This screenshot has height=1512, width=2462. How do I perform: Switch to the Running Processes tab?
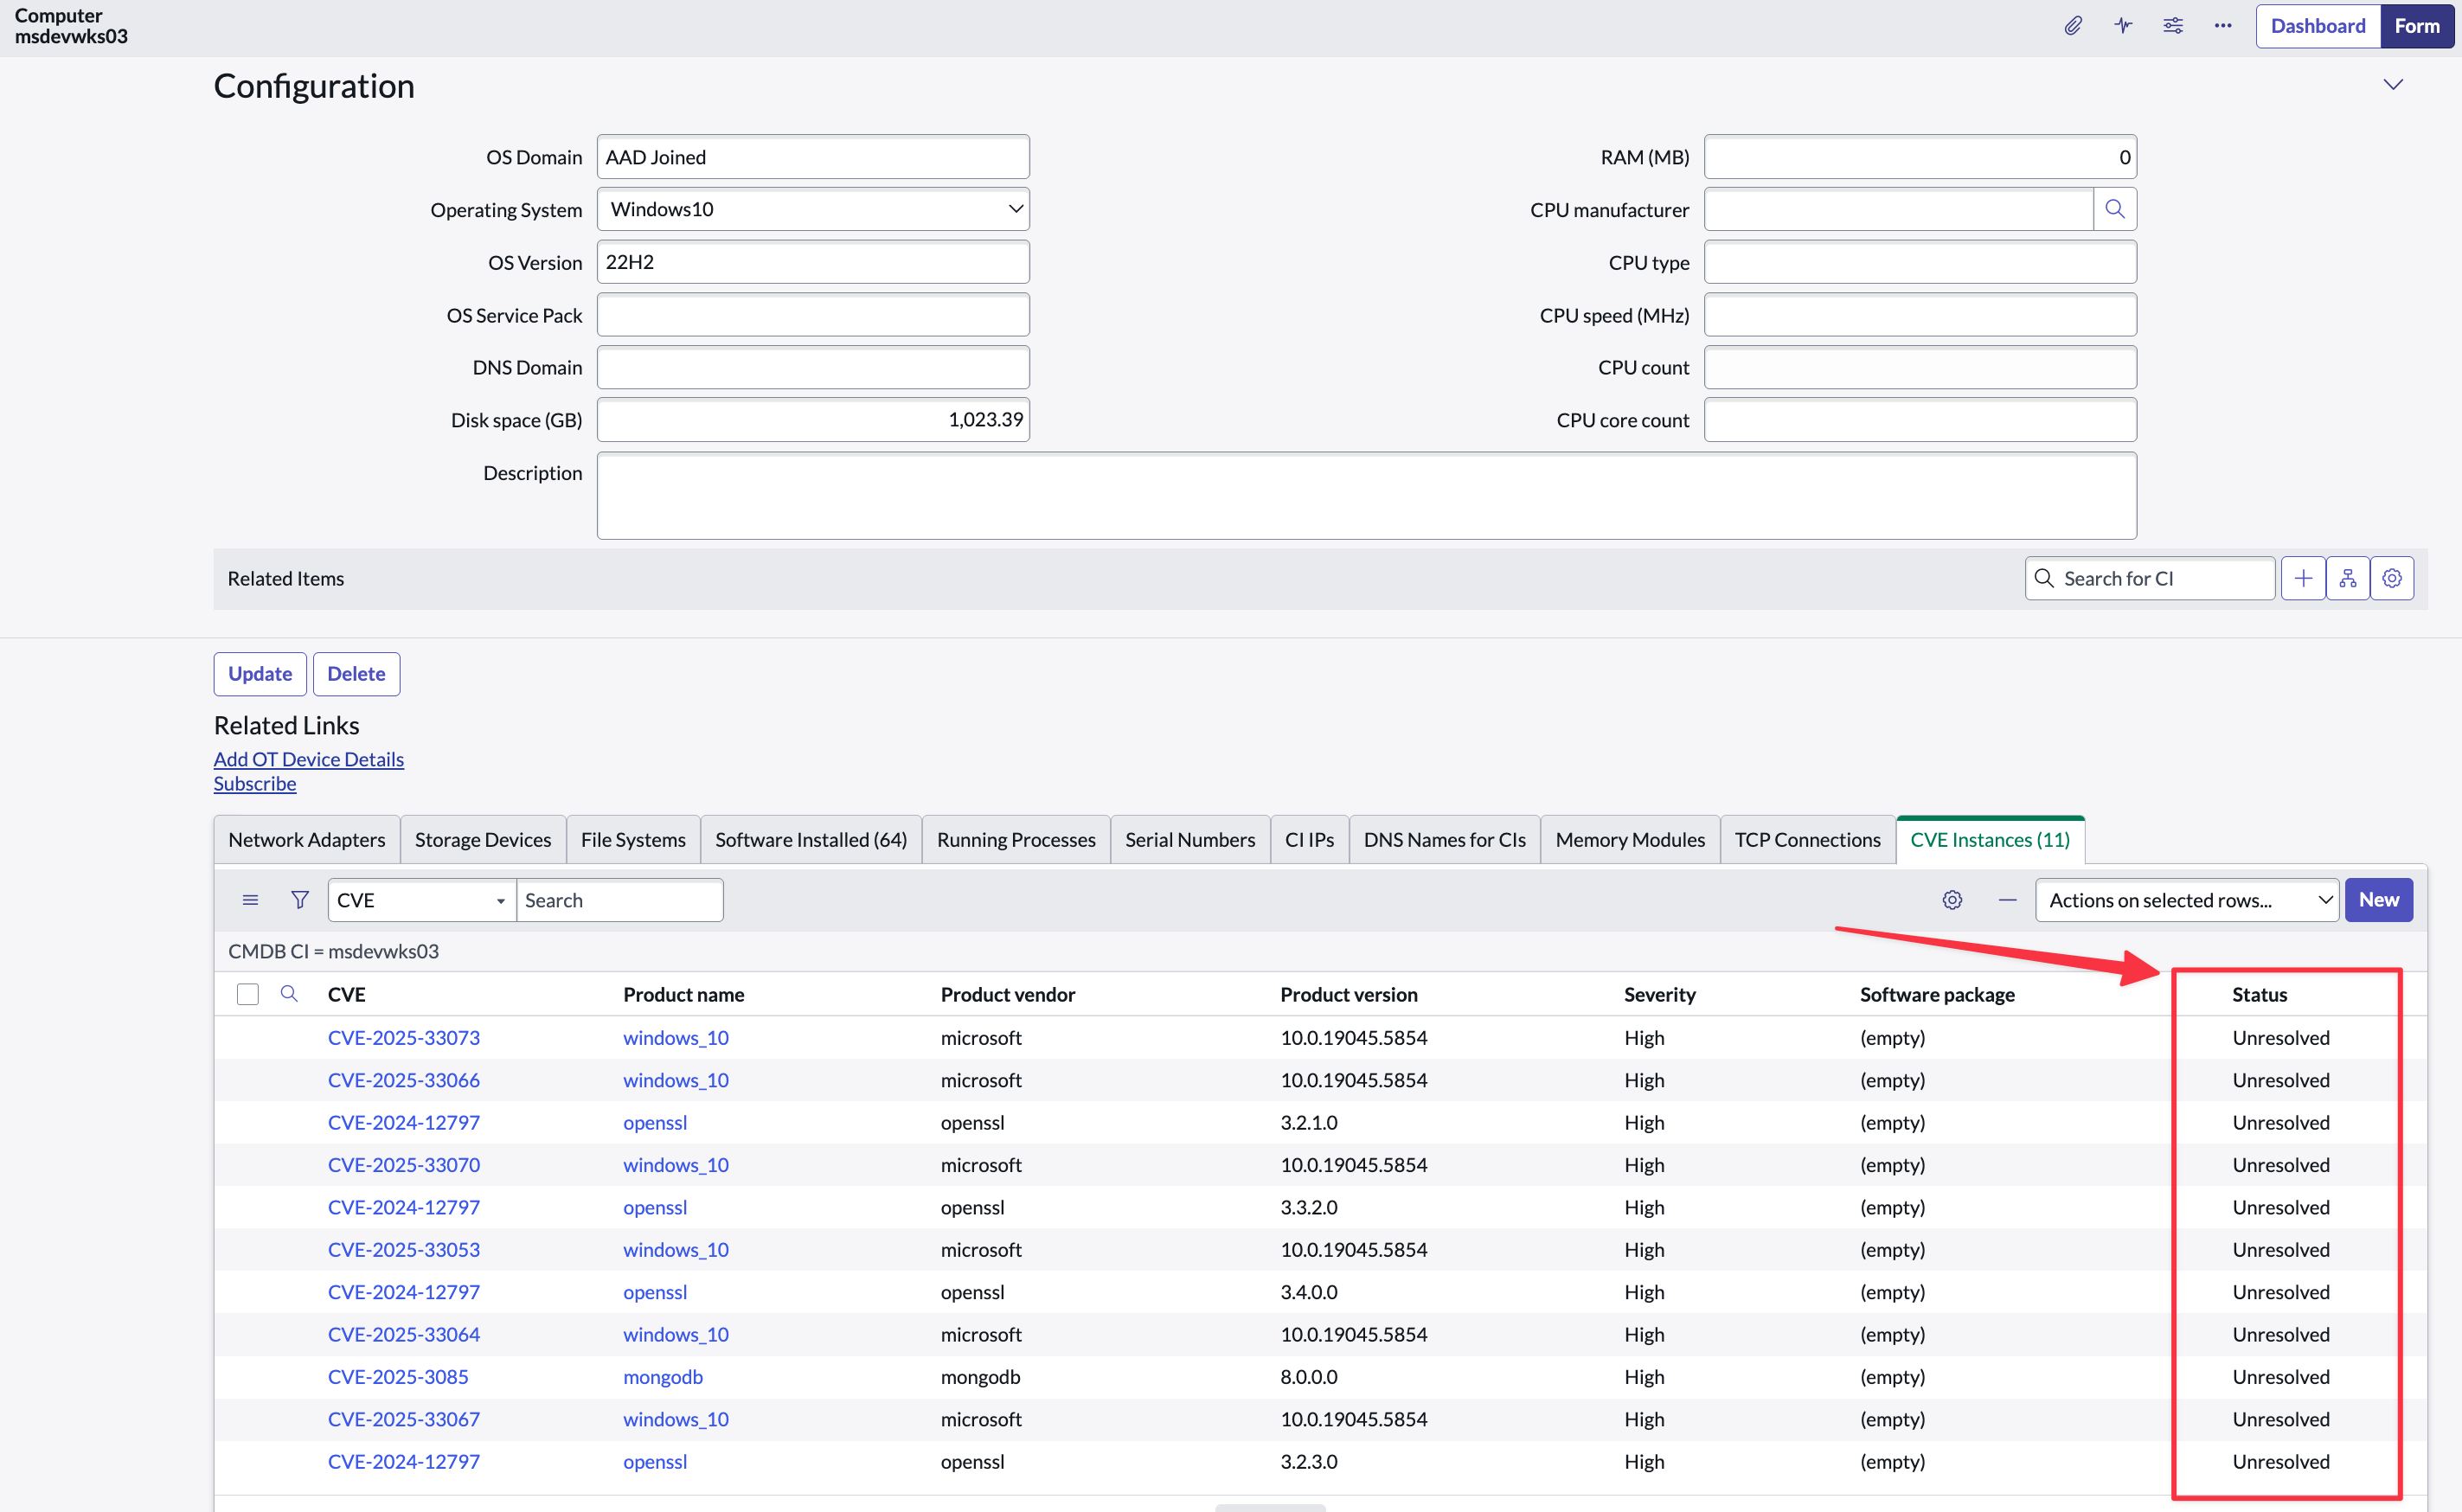click(x=1016, y=840)
